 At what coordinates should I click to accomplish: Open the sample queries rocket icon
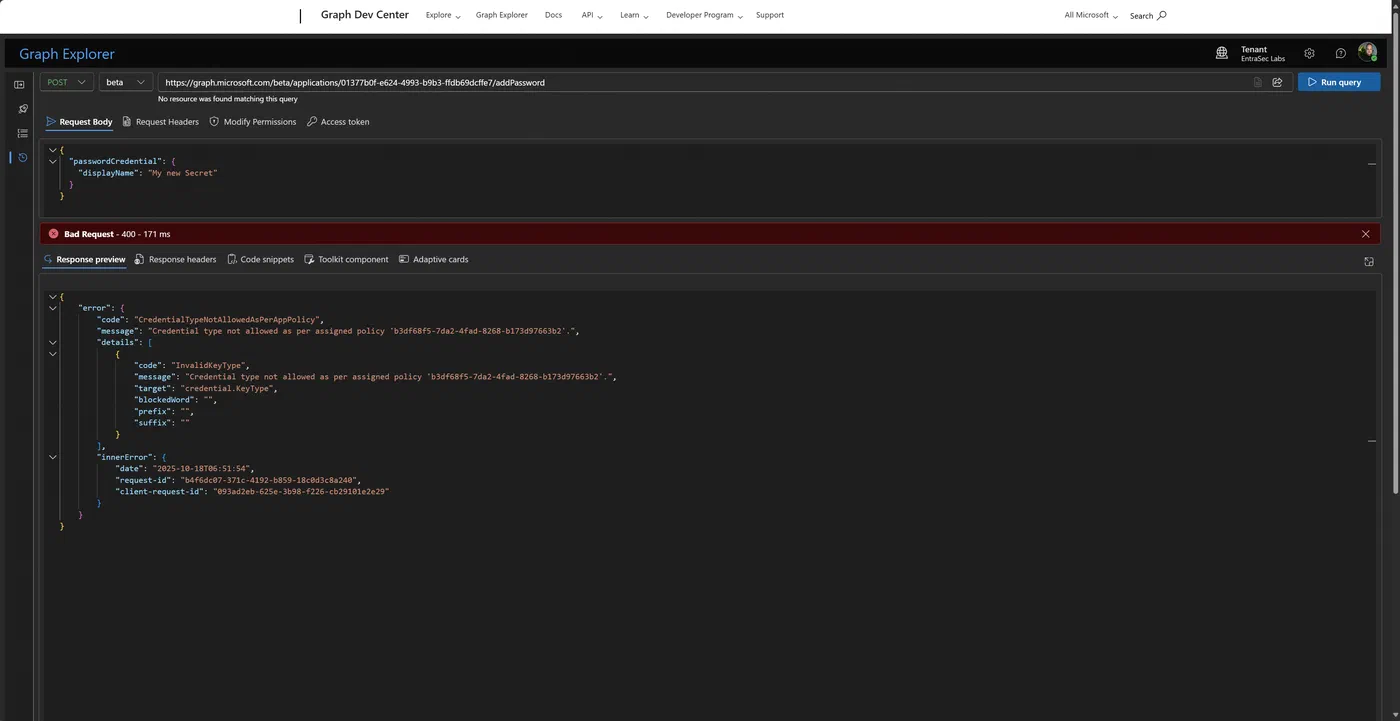point(22,109)
